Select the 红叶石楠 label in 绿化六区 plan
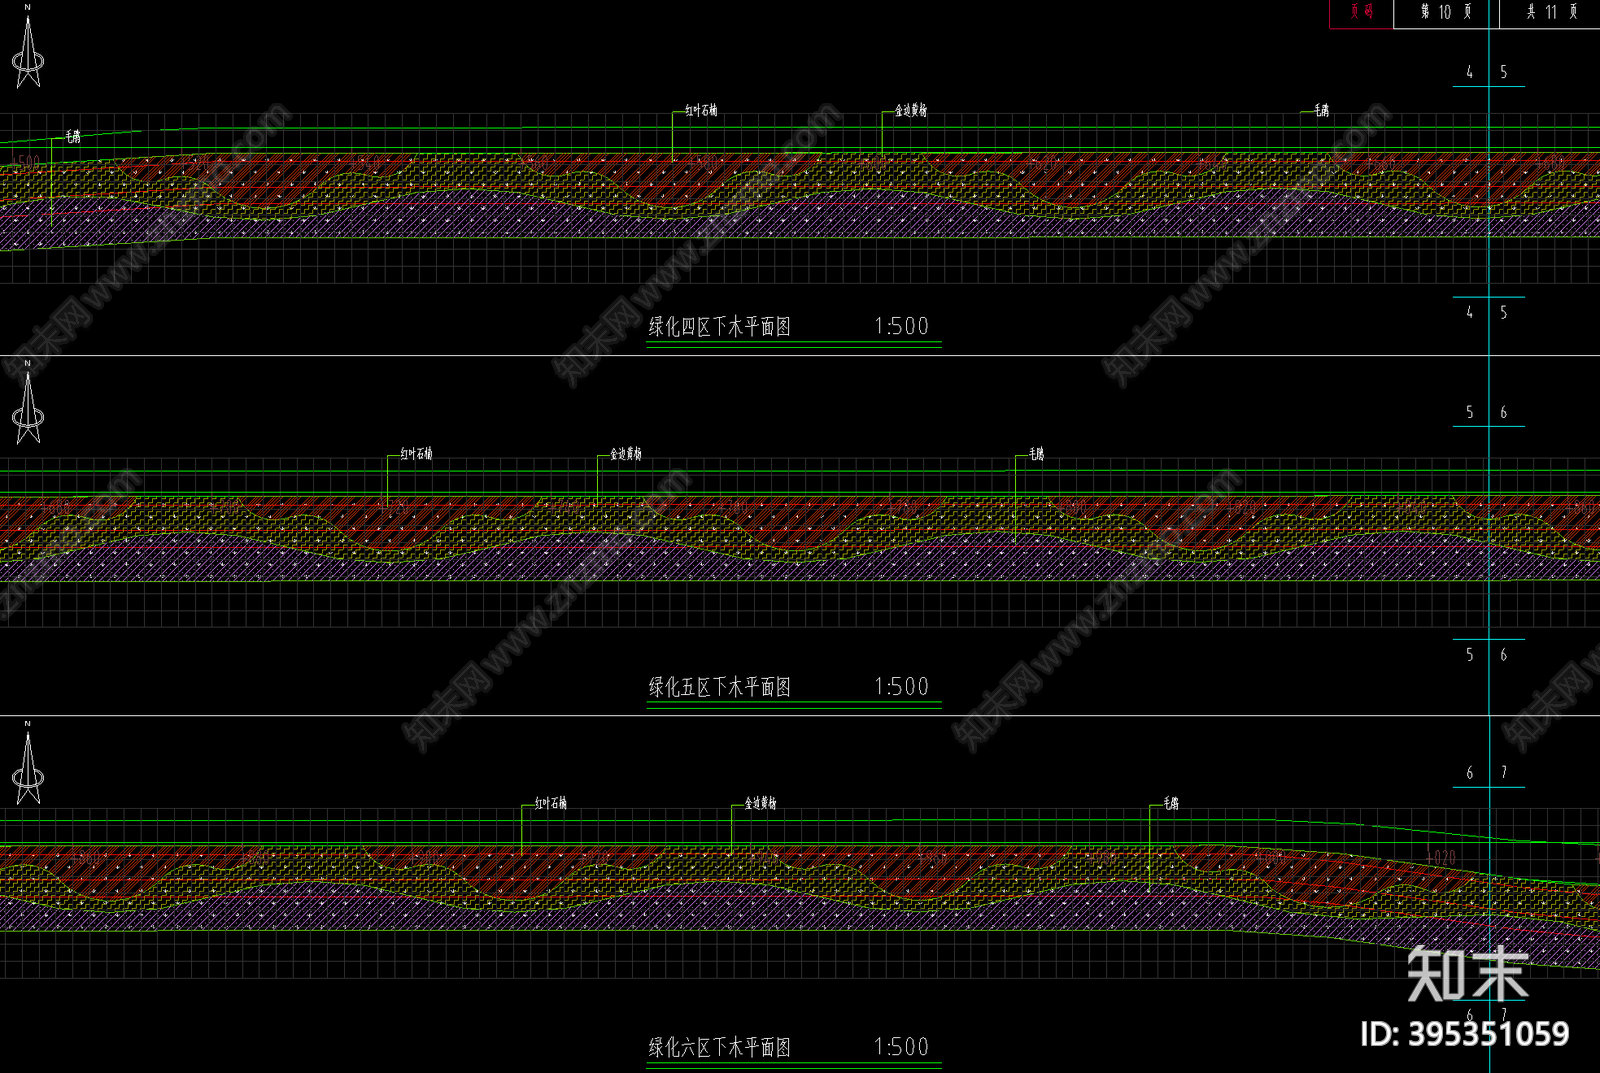The width and height of the screenshot is (1600, 1073). click(550, 803)
